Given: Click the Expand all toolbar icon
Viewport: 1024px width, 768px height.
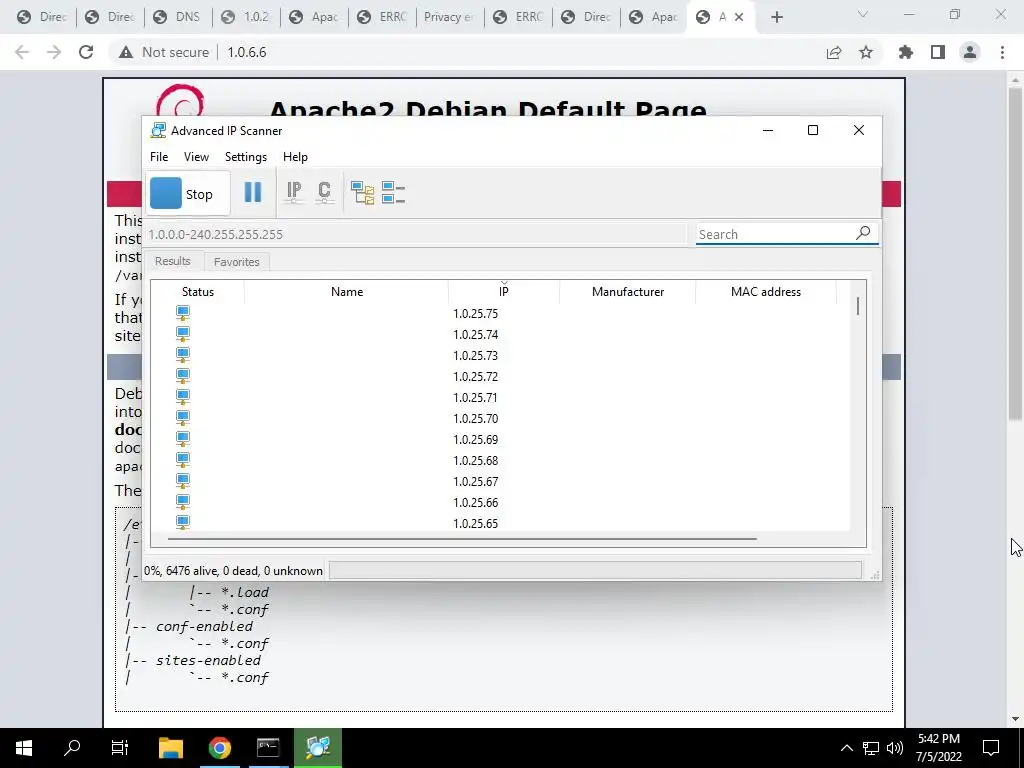Looking at the screenshot, I should (x=362, y=193).
